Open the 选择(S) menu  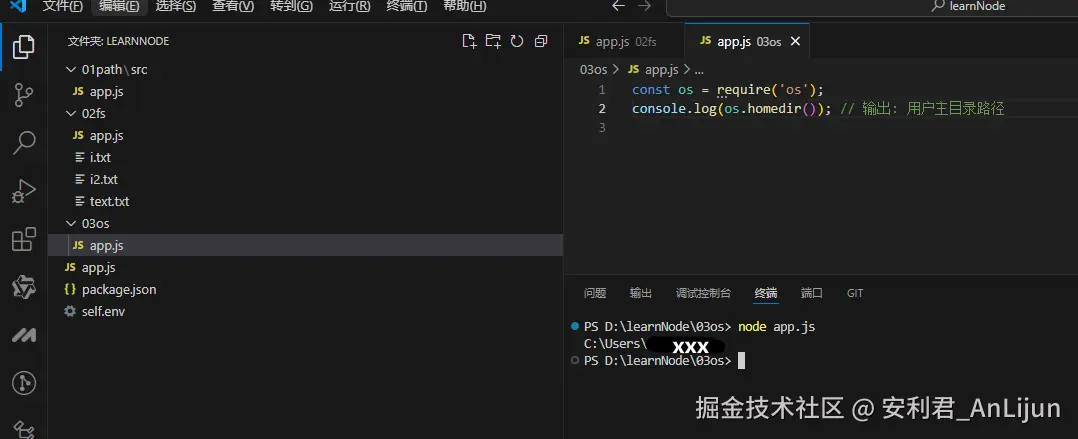[175, 6]
